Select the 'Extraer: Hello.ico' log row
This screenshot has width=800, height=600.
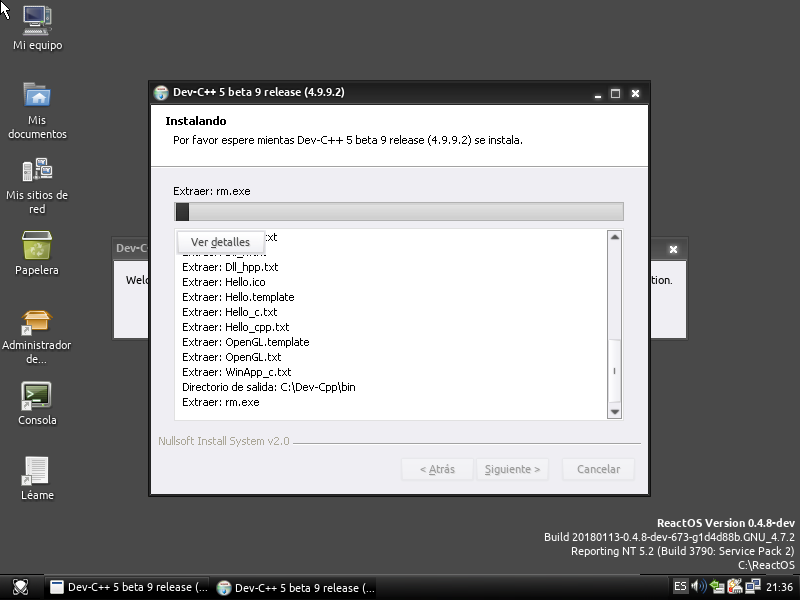coord(223,282)
